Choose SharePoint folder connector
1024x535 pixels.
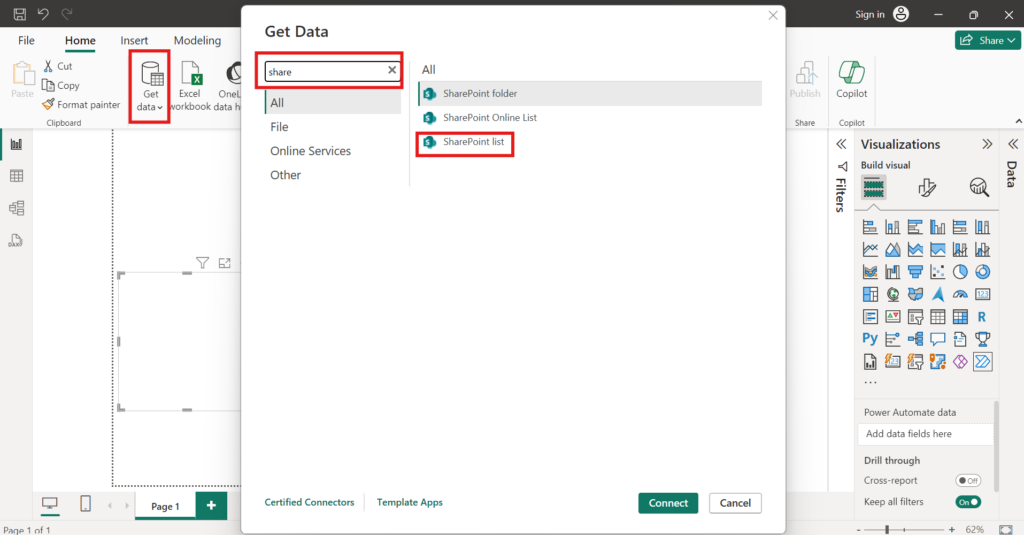[x=590, y=93]
